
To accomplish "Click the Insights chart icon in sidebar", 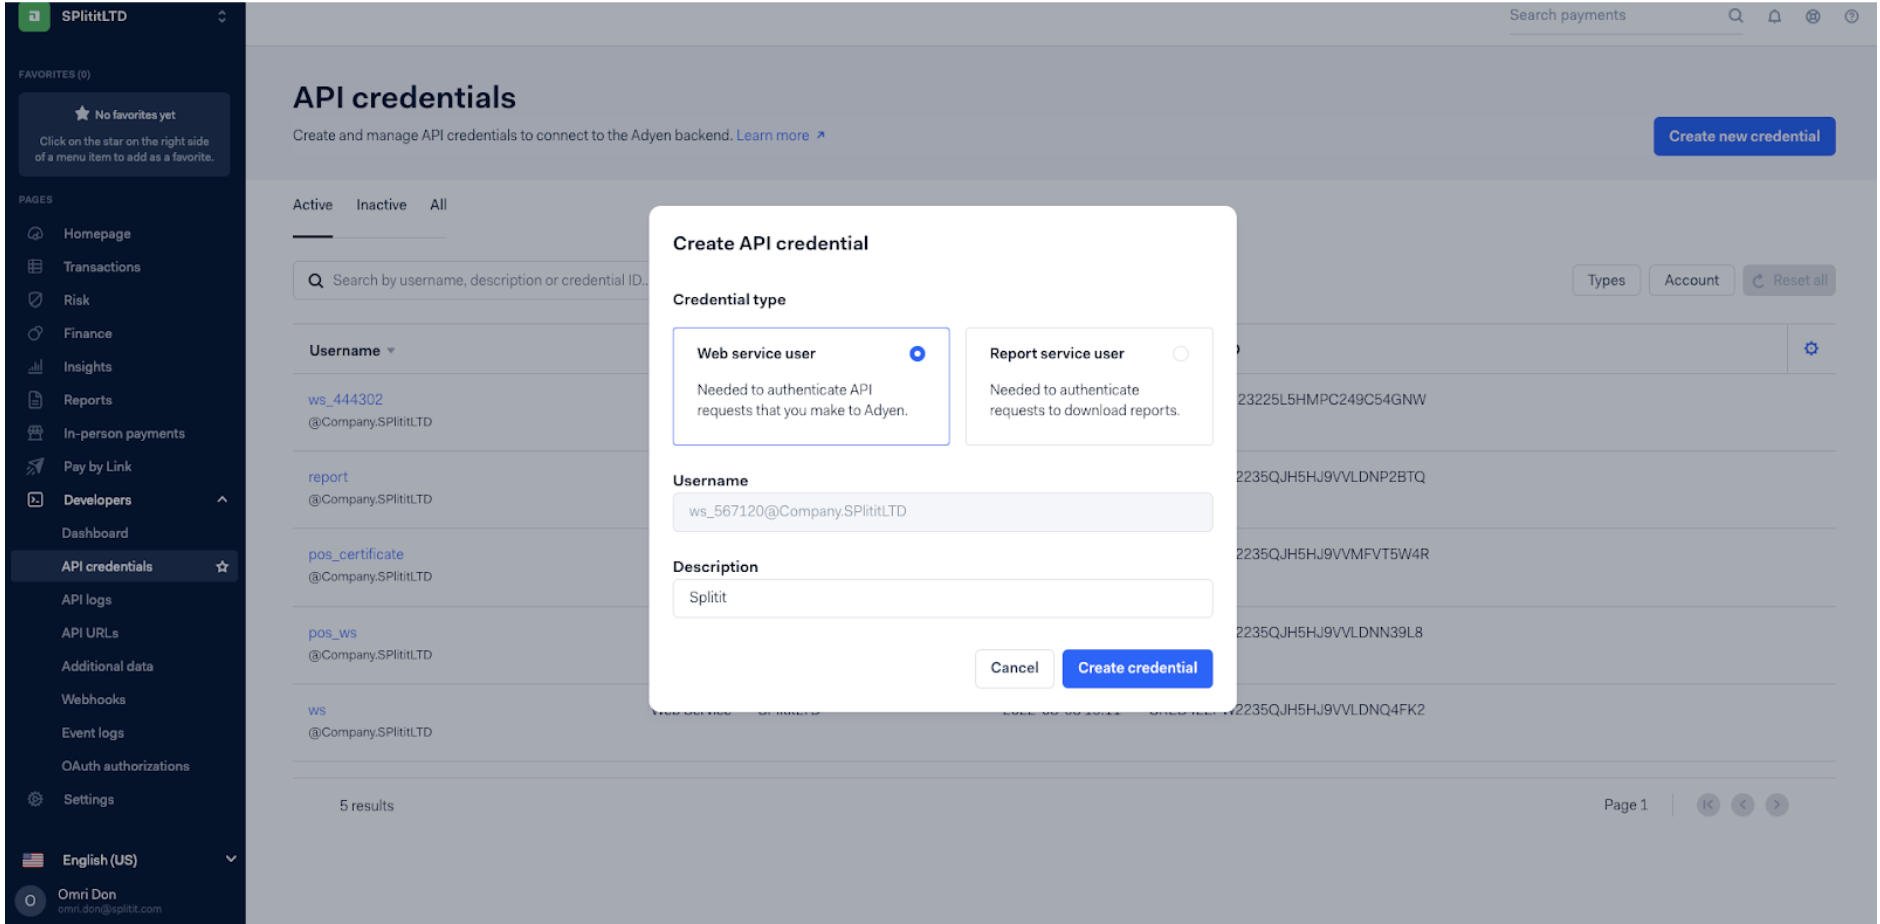I will pyautogui.click(x=35, y=367).
